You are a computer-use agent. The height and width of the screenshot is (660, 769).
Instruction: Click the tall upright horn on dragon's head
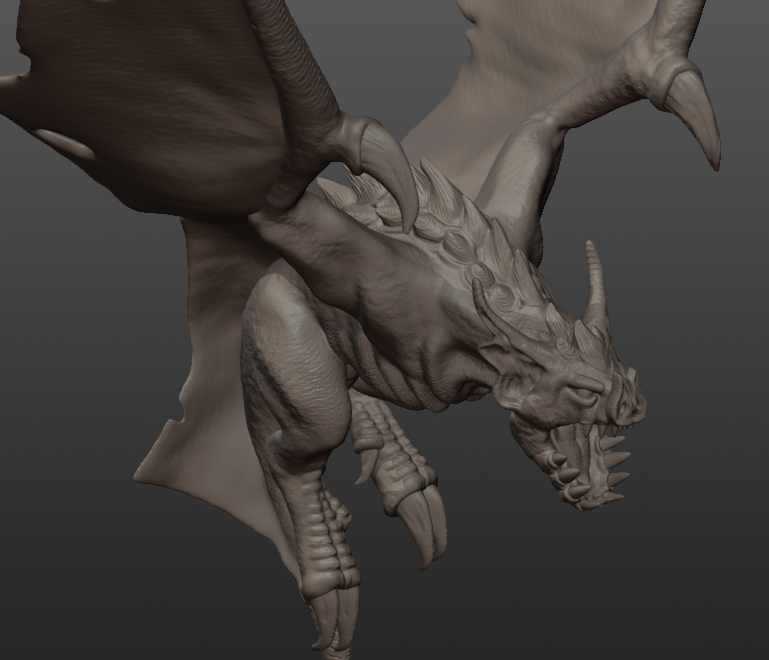pos(598,285)
